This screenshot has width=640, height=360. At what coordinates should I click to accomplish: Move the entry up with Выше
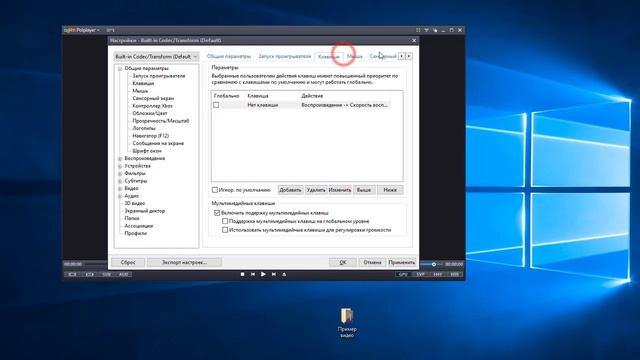pos(364,190)
